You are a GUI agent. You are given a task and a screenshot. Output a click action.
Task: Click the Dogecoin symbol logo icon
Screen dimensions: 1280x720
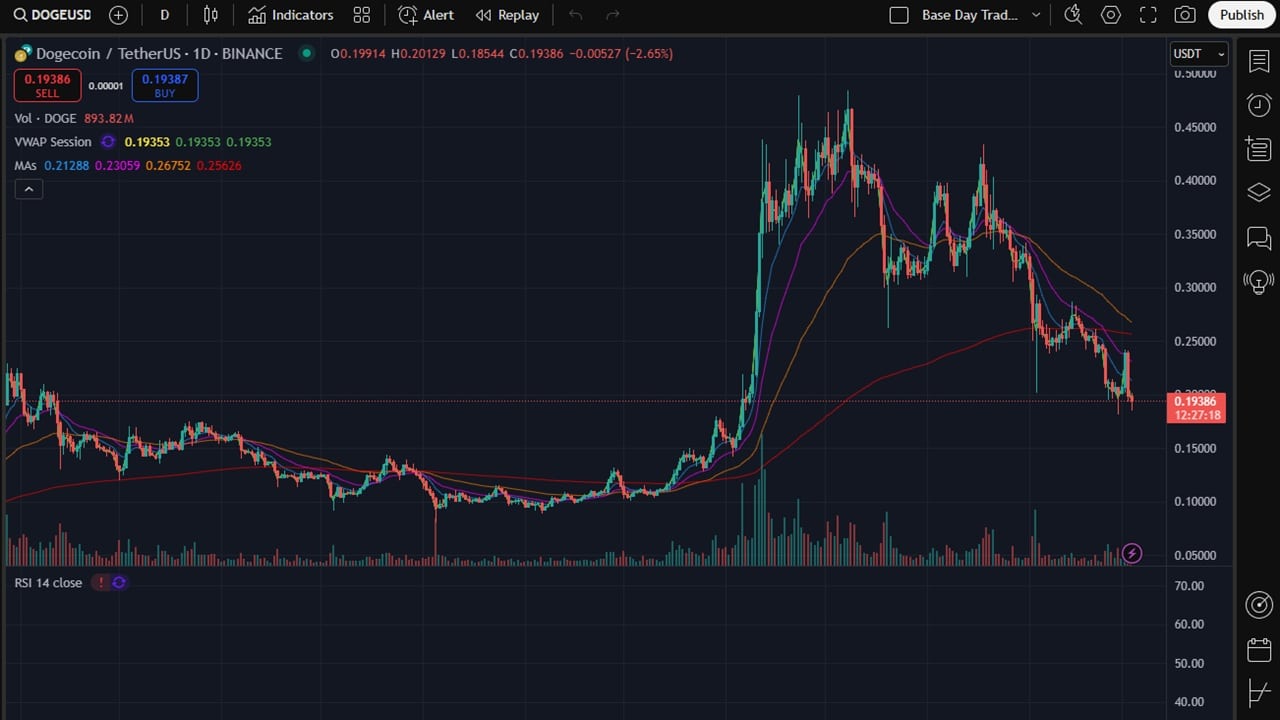coord(23,53)
